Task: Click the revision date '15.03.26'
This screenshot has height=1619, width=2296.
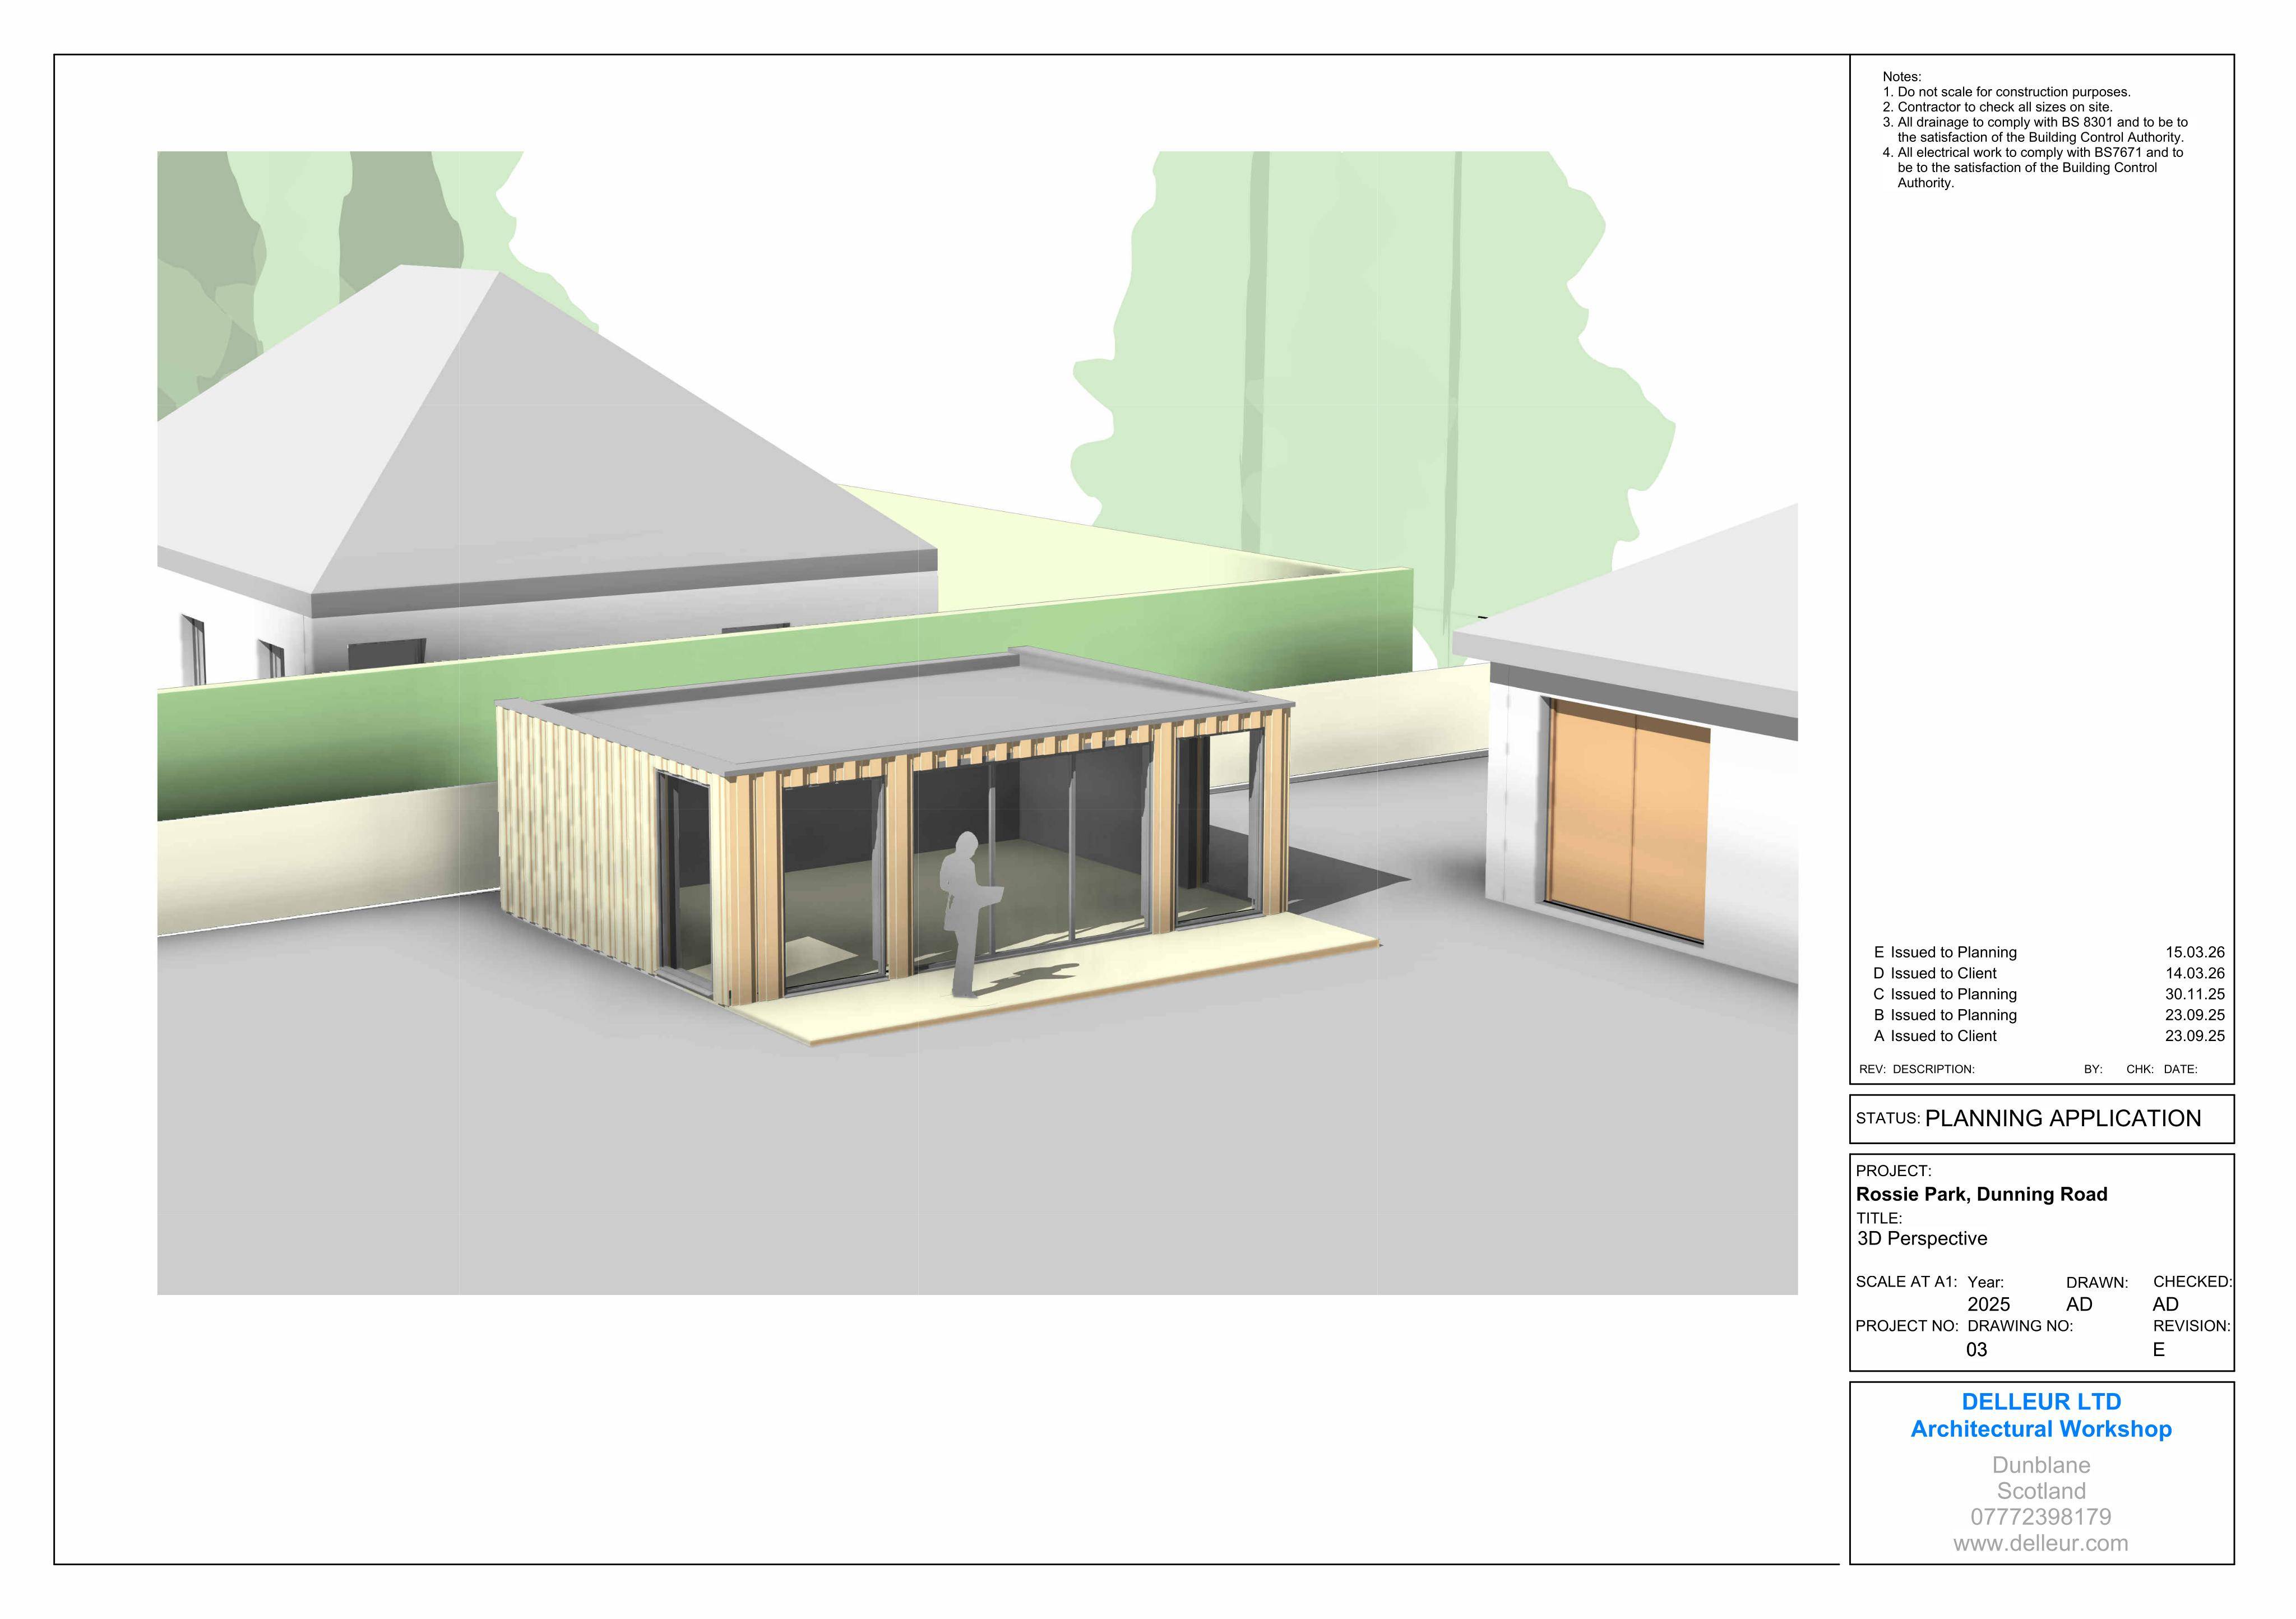Action: (x=2195, y=952)
